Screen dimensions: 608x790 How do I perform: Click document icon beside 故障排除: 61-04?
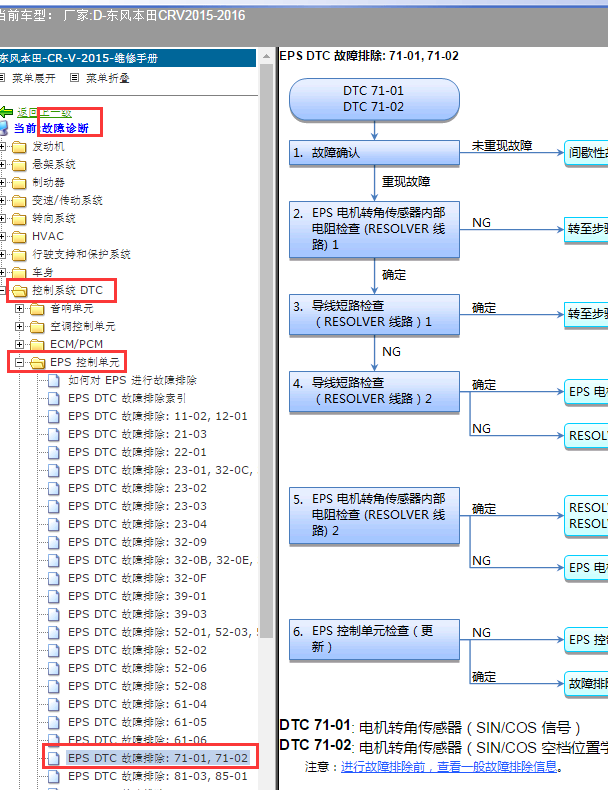coord(53,704)
